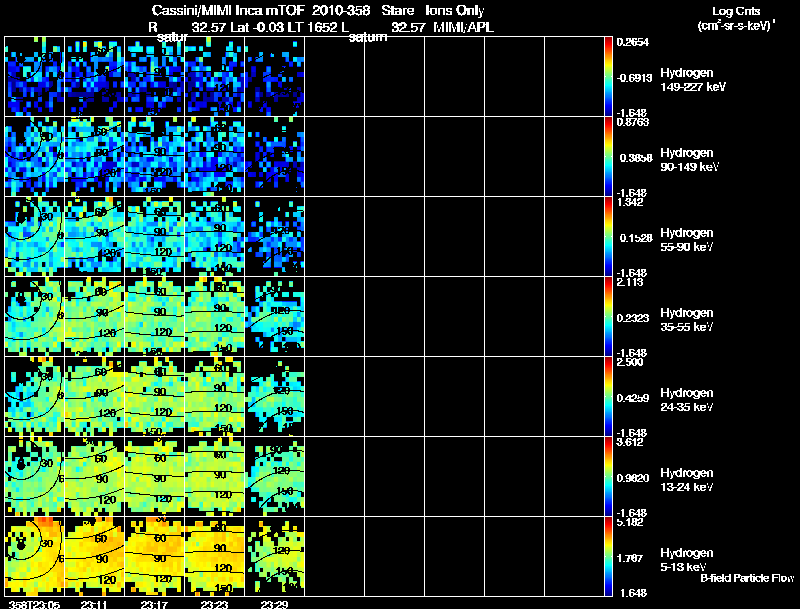
Task: Click the '0.9620' colorbar midpoint value
Action: pos(634,478)
